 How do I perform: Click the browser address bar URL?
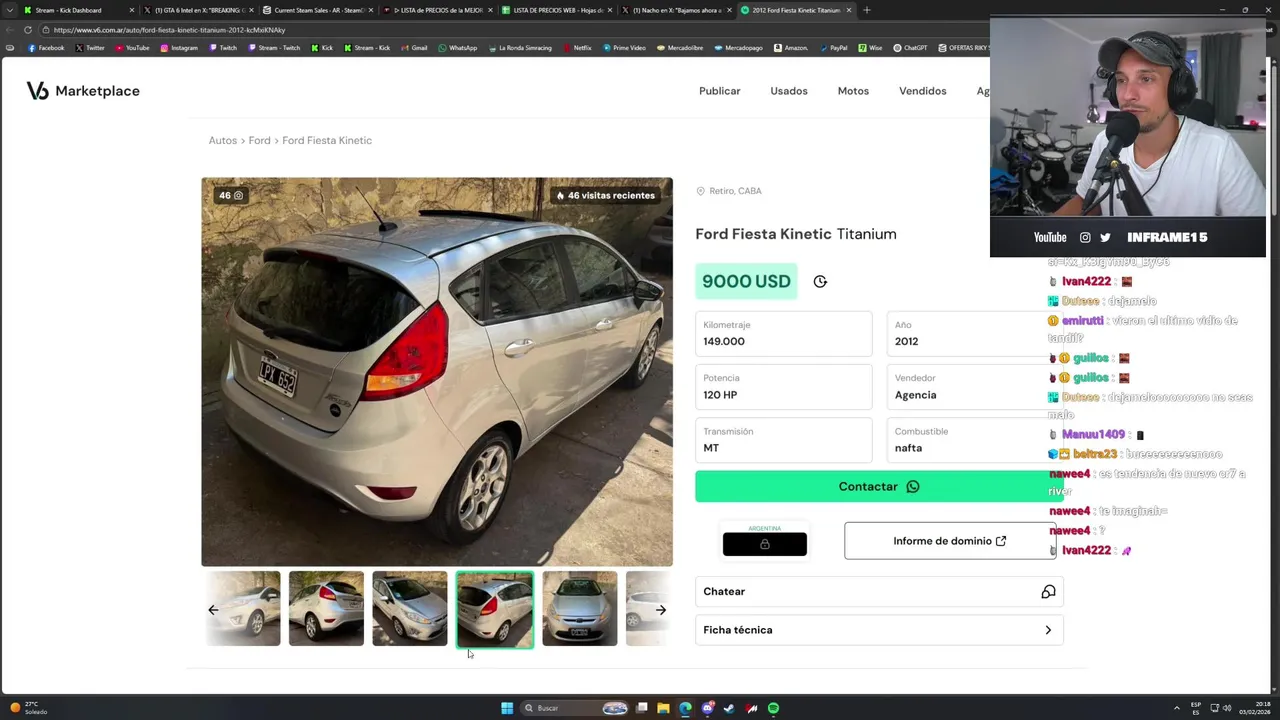pyautogui.click(x=170, y=30)
